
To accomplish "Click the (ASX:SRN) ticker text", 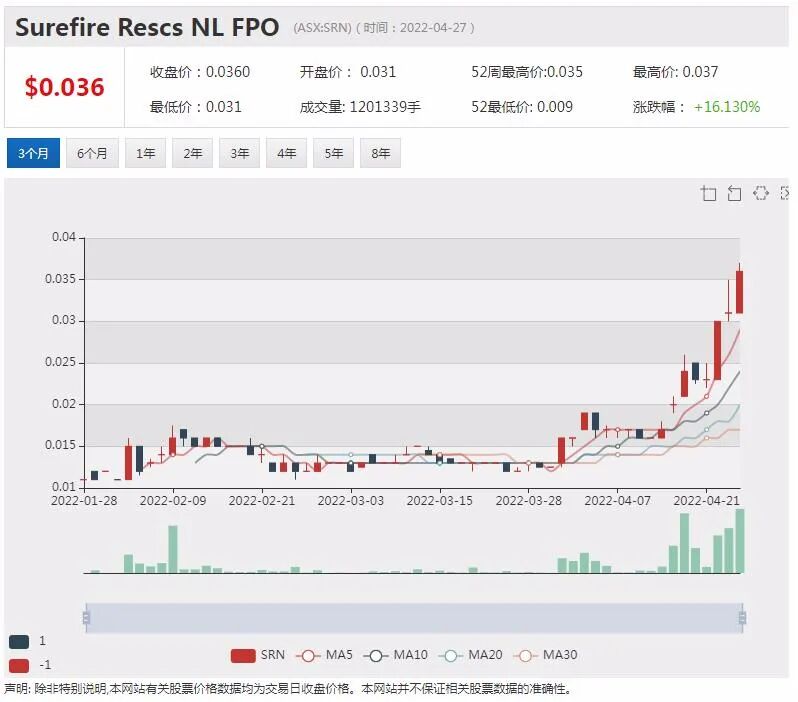I will (x=322, y=27).
